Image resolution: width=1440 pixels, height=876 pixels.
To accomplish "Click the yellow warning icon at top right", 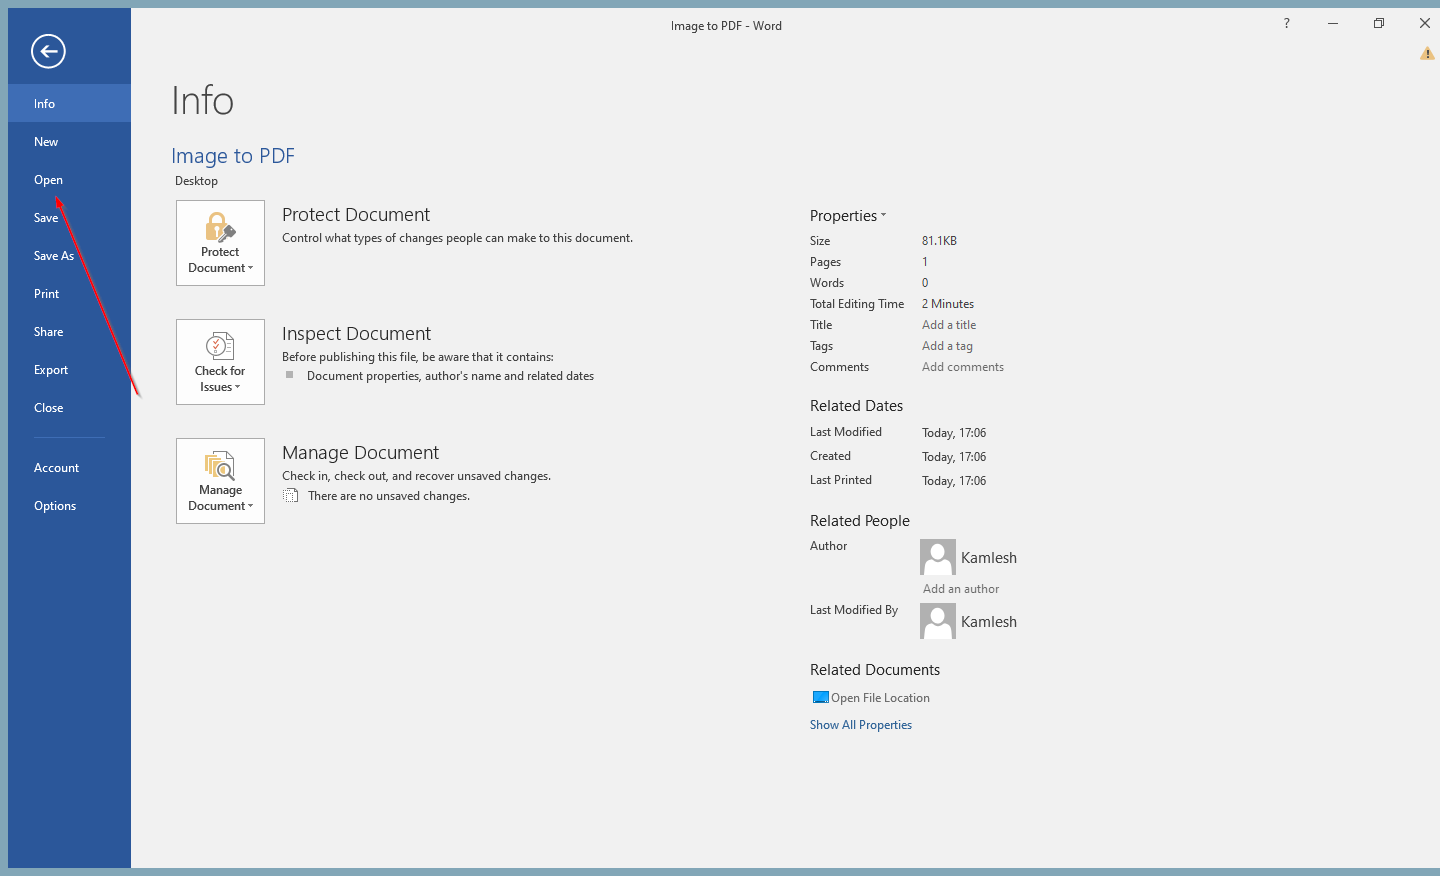I will [x=1427, y=54].
